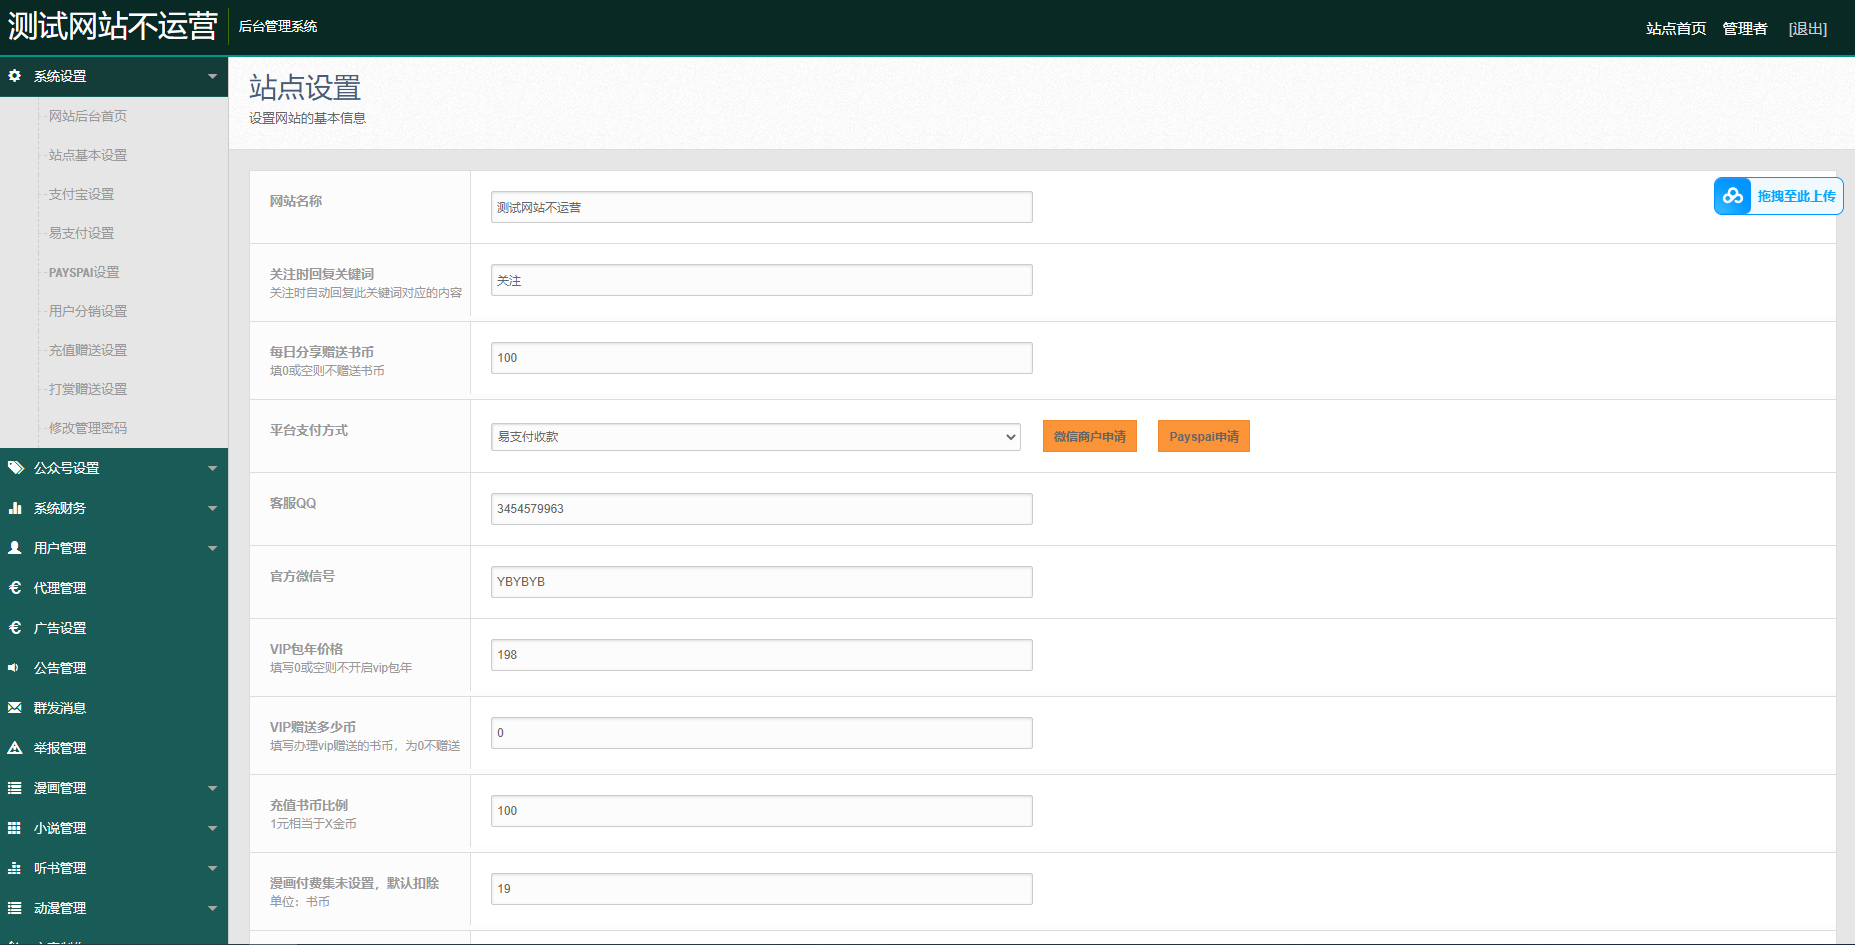Expand the 小说管理 menu arrow
The height and width of the screenshot is (945, 1855).
pos(212,828)
